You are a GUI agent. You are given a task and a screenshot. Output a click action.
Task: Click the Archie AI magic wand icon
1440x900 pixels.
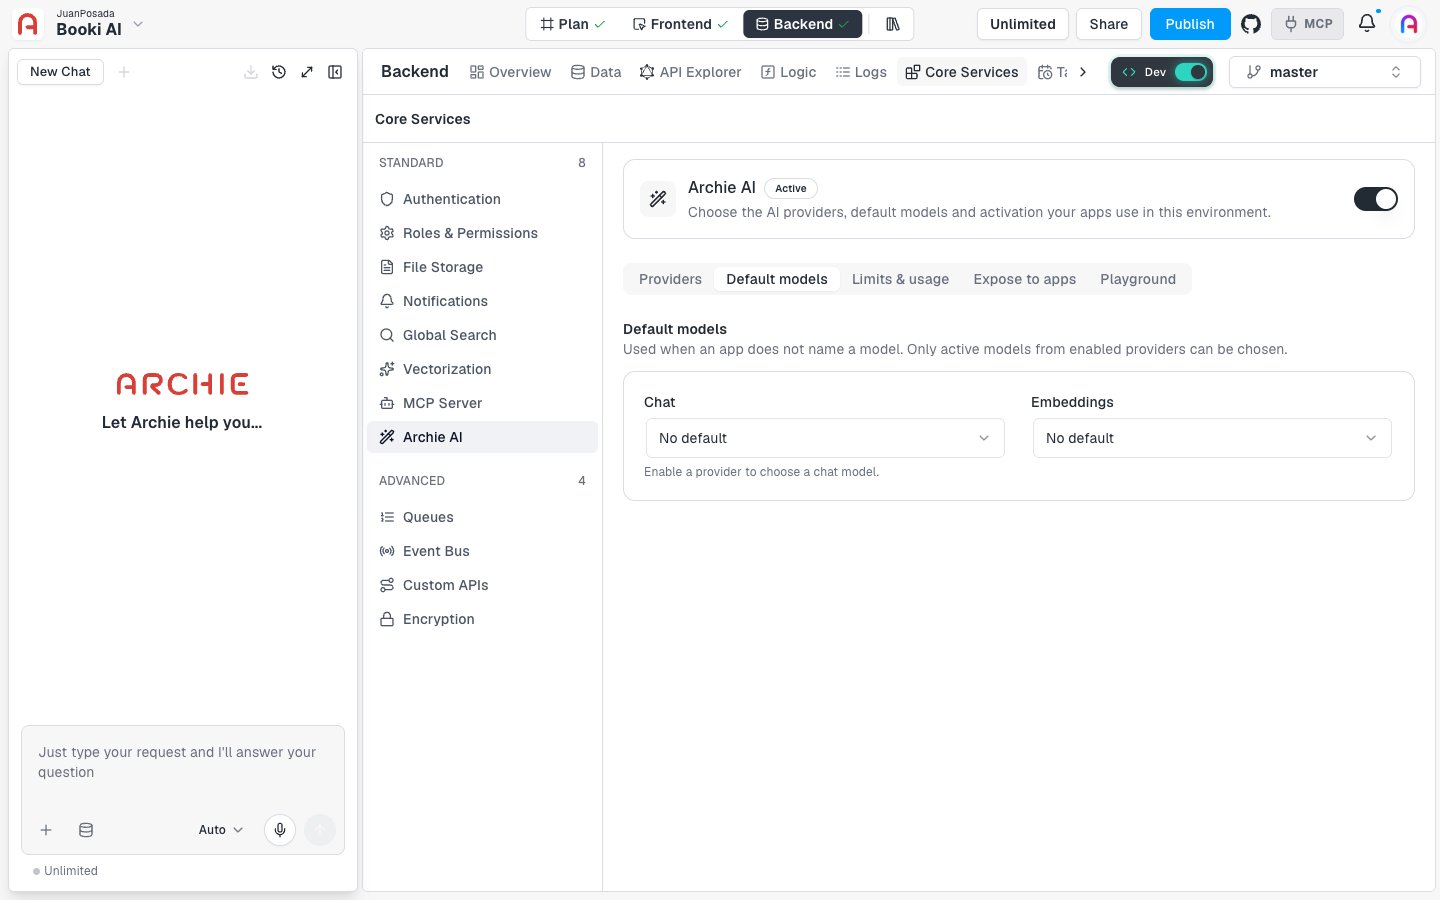tap(658, 199)
